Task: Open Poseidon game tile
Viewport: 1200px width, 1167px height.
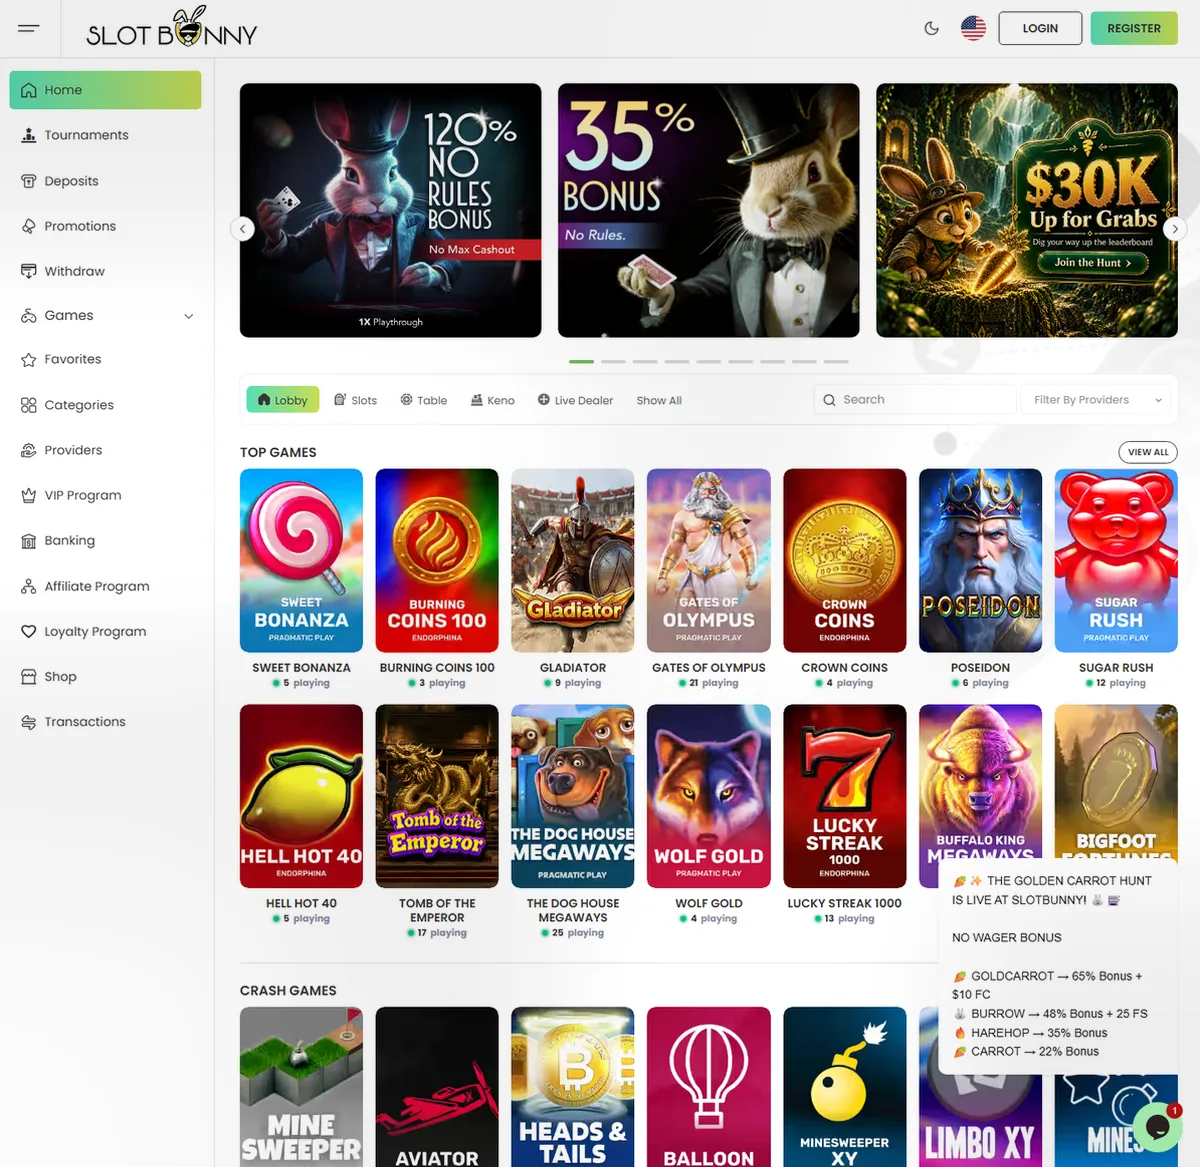Action: (981, 561)
